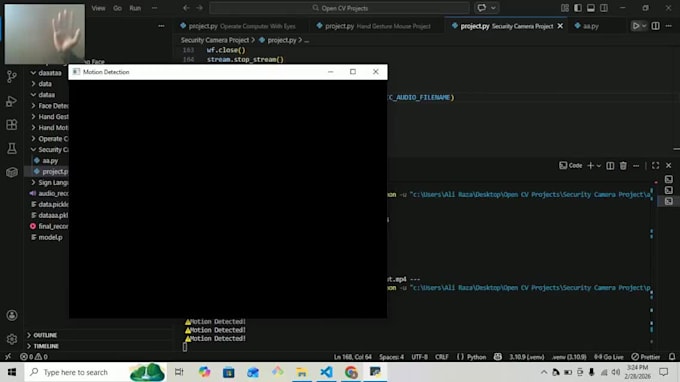Open Copilot chat icon in title bar
The width and height of the screenshot is (680, 382).
[481, 8]
